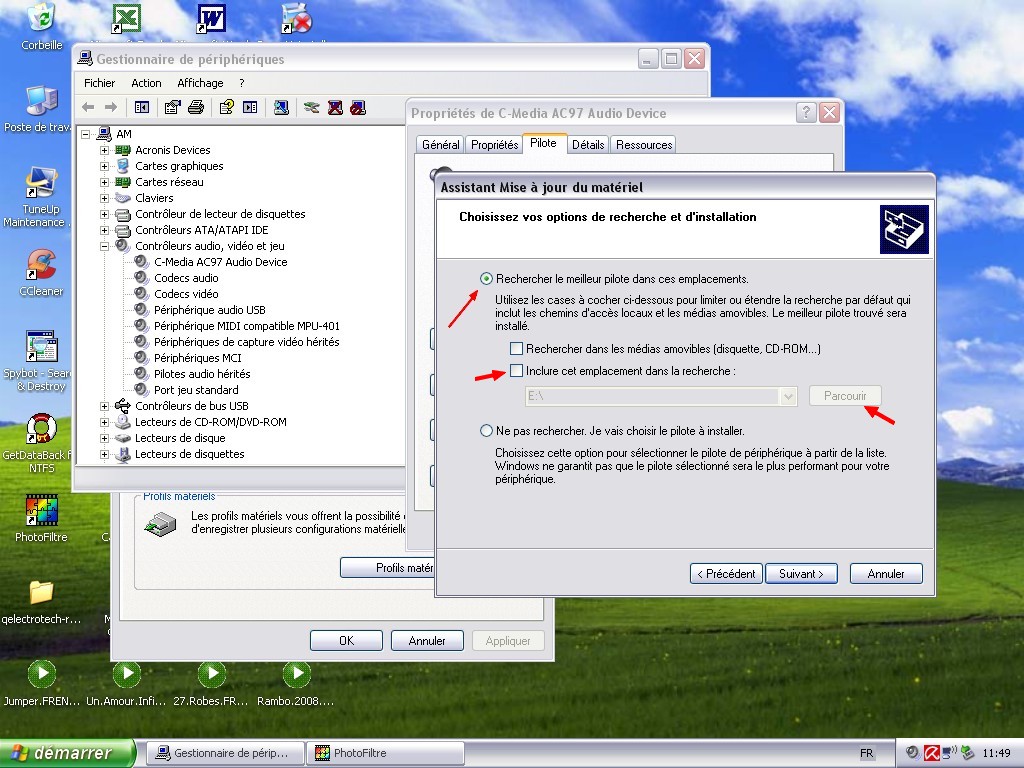The width and height of the screenshot is (1024, 768).
Task: Switch to the Détails tab
Action: point(587,145)
